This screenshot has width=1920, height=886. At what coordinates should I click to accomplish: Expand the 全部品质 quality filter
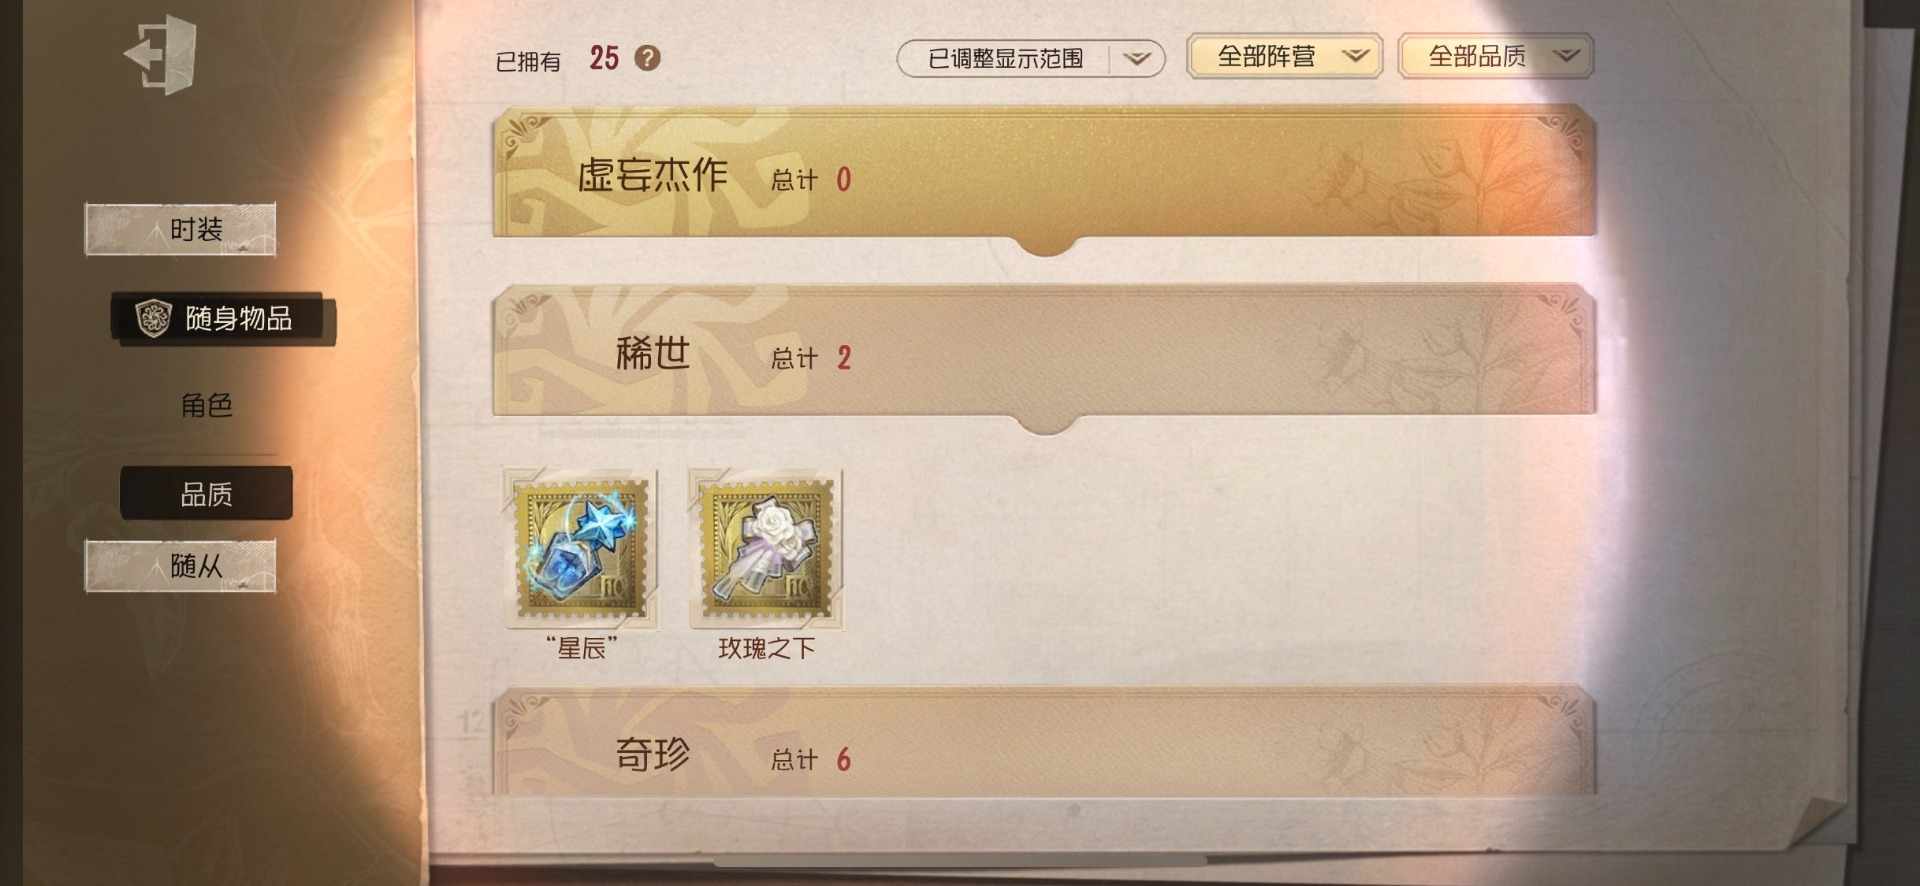coord(1495,56)
